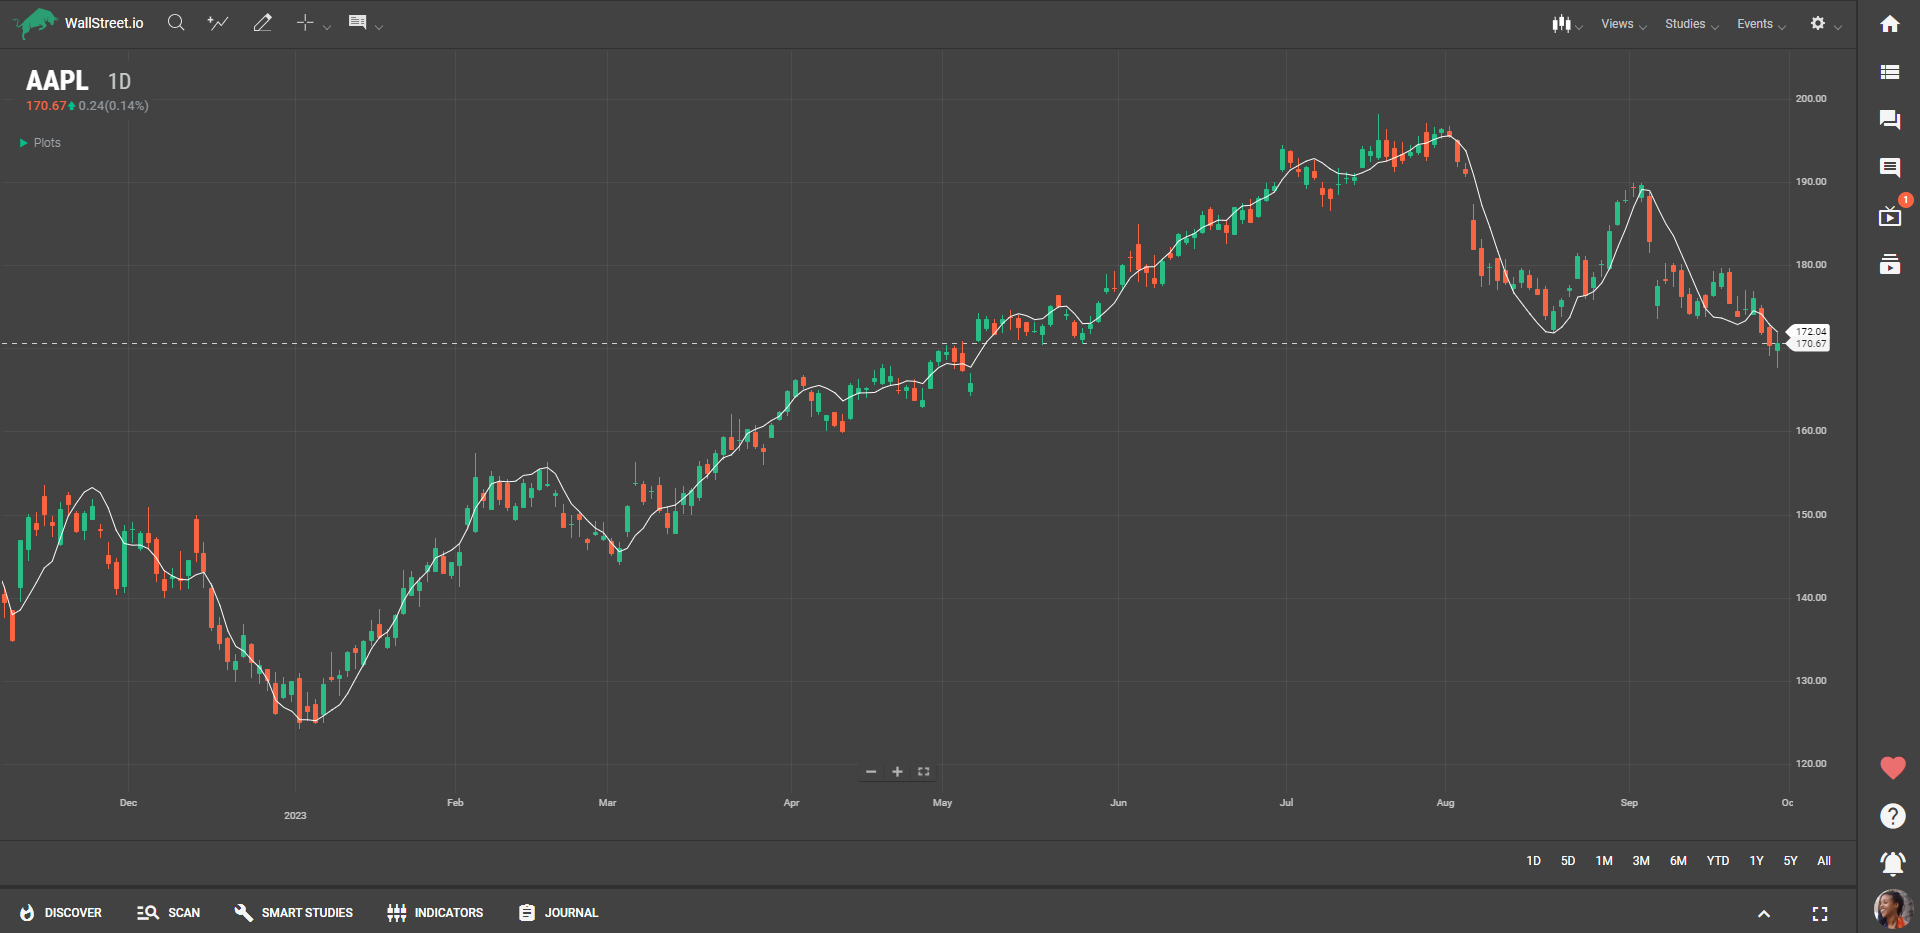Screen dimensions: 1920x933
Task: Select the 3M range button
Action: 1641,861
